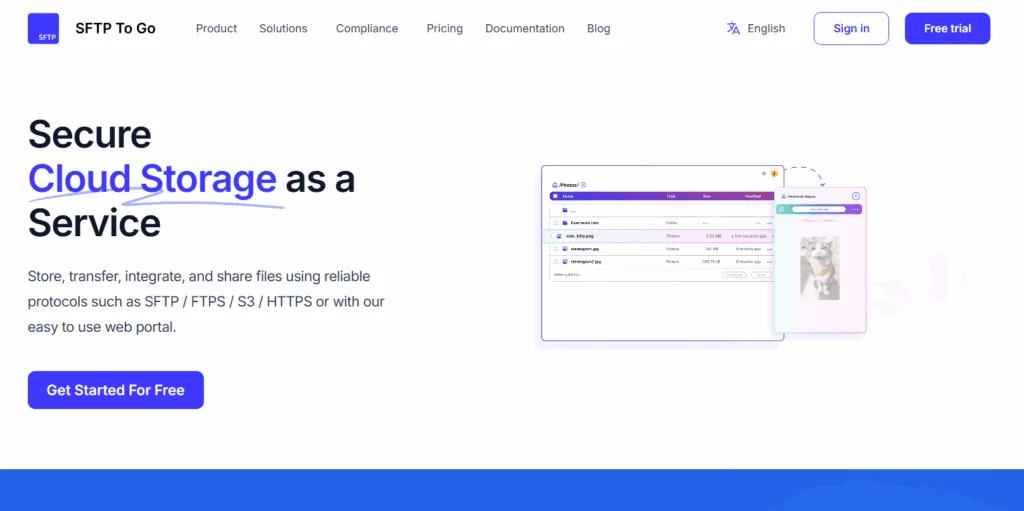Click the Cloud Storage heading text
1024x511 pixels.
click(x=152, y=178)
